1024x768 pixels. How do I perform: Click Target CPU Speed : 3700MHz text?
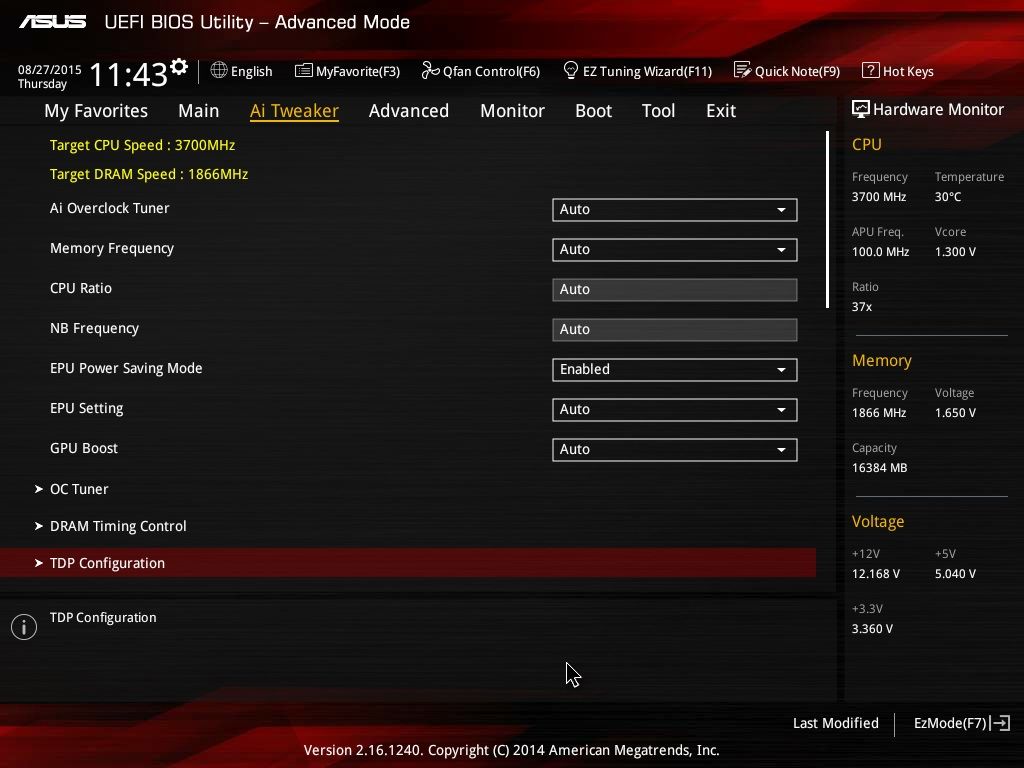pos(142,145)
